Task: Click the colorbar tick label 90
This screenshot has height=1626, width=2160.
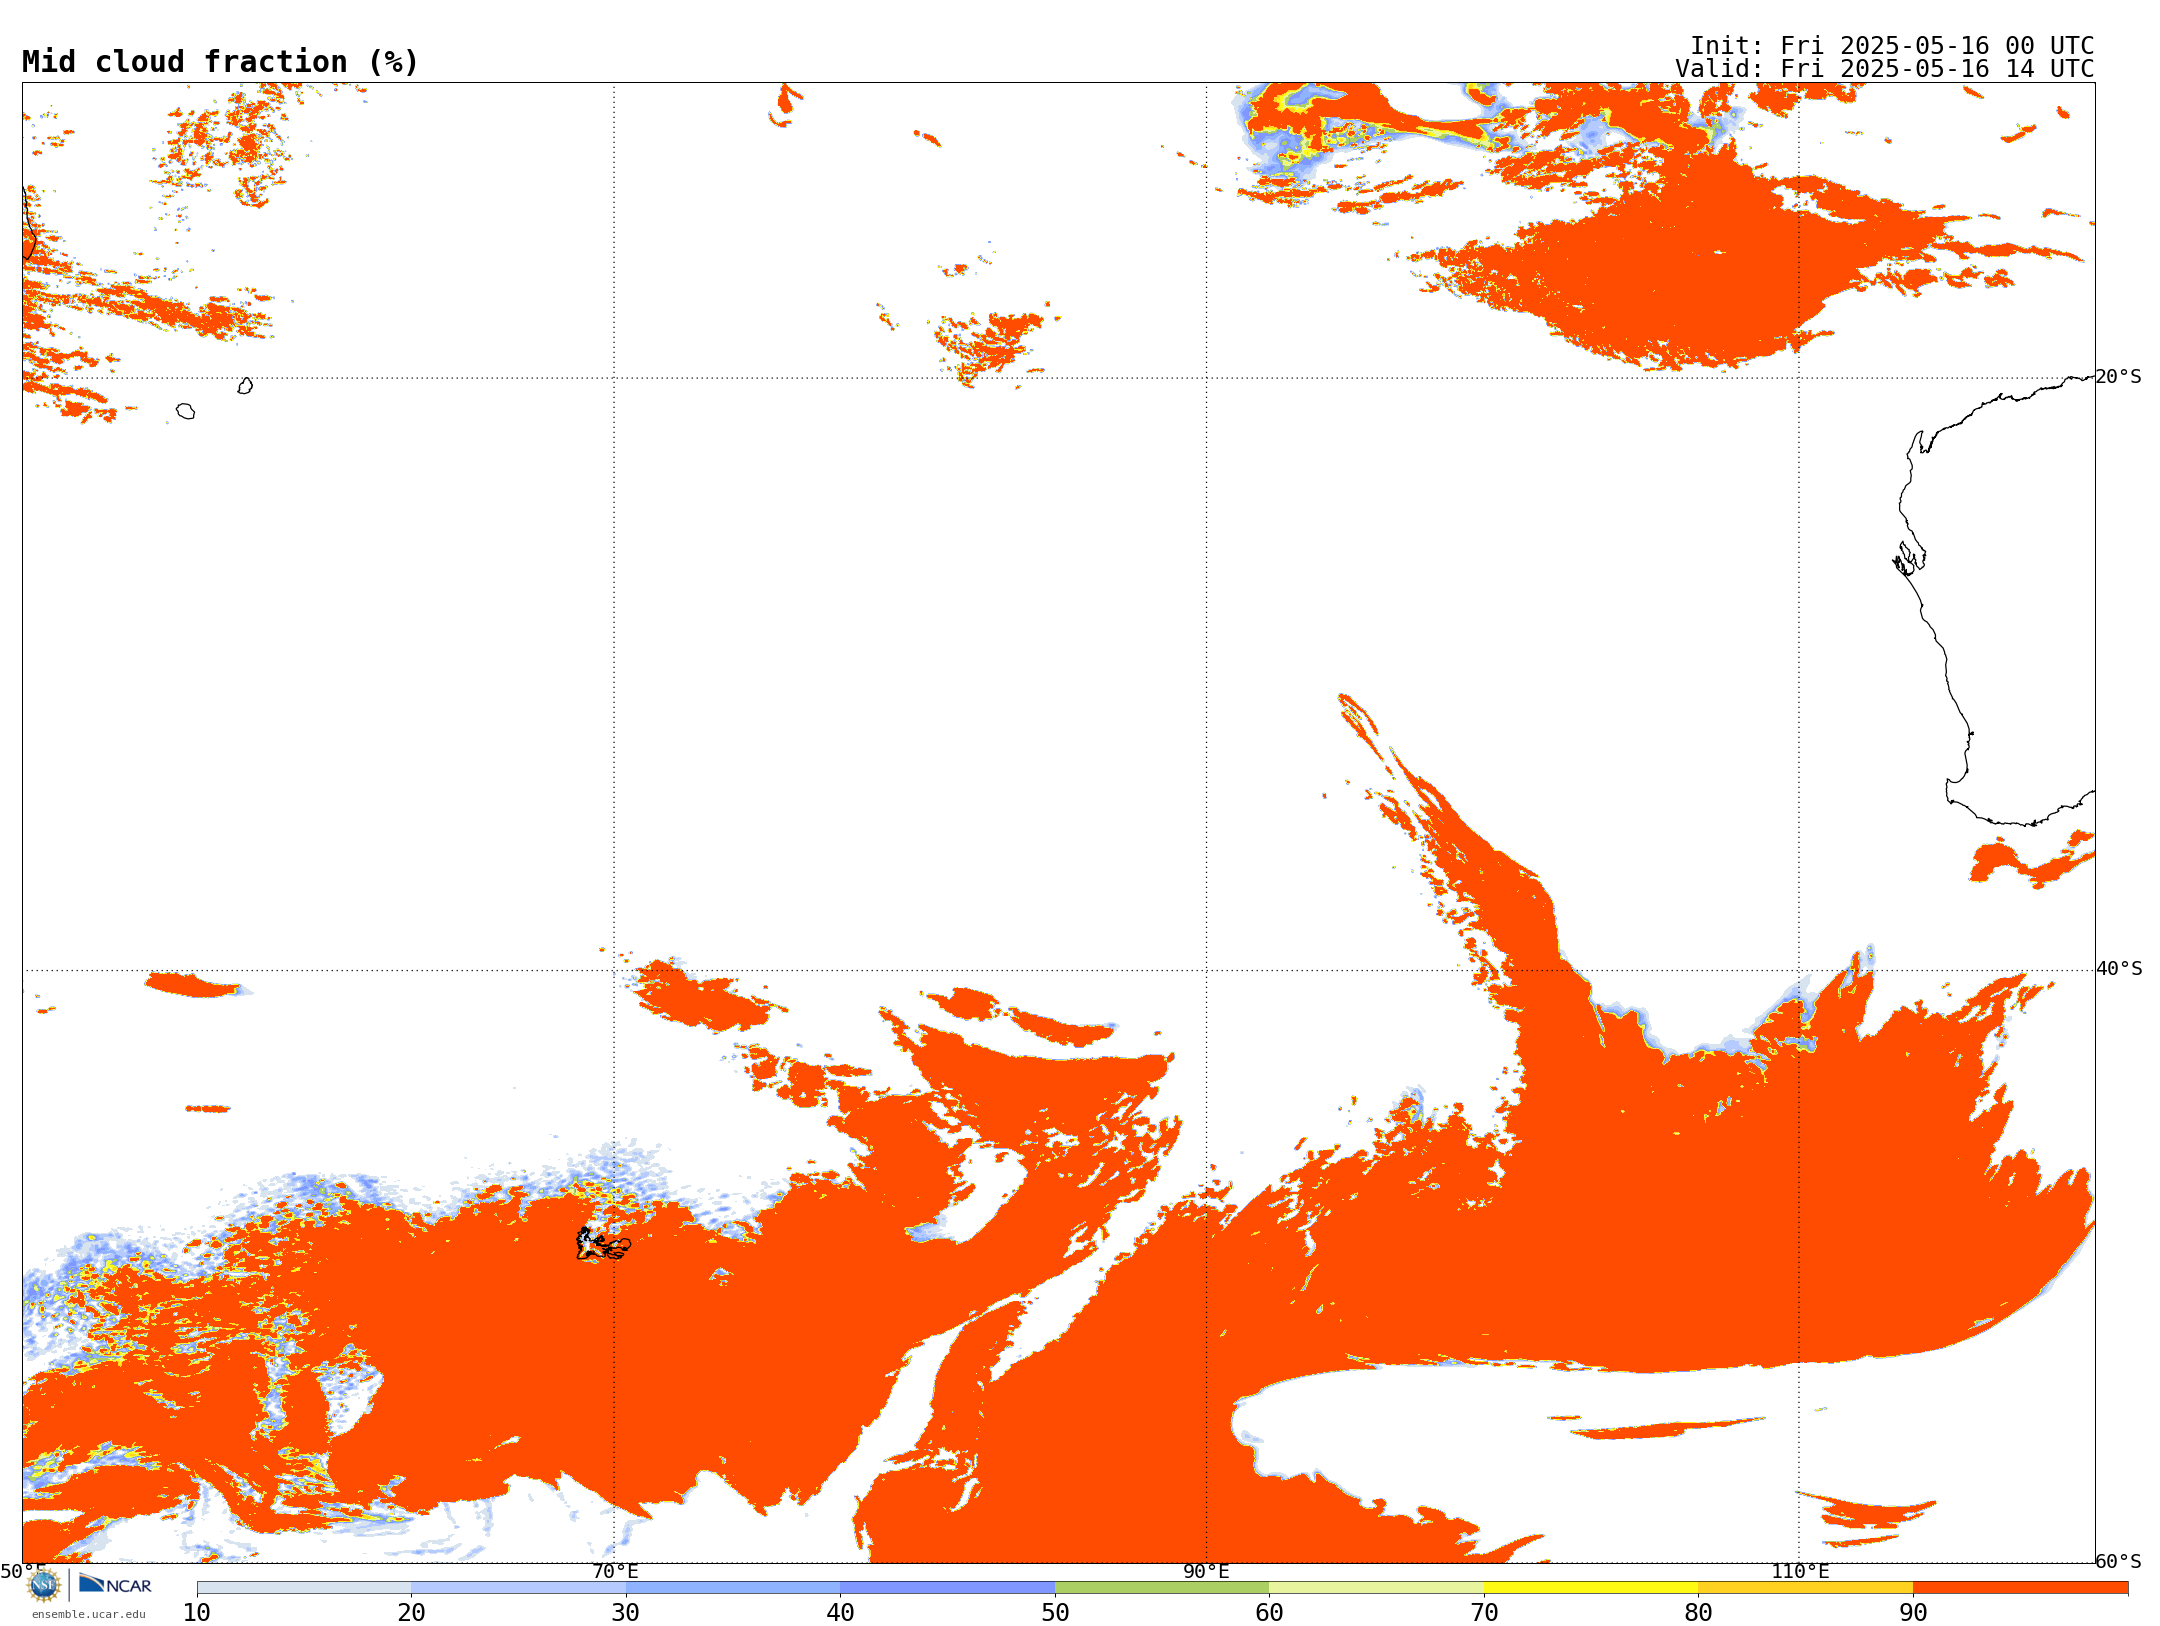Action: click(x=1913, y=1613)
